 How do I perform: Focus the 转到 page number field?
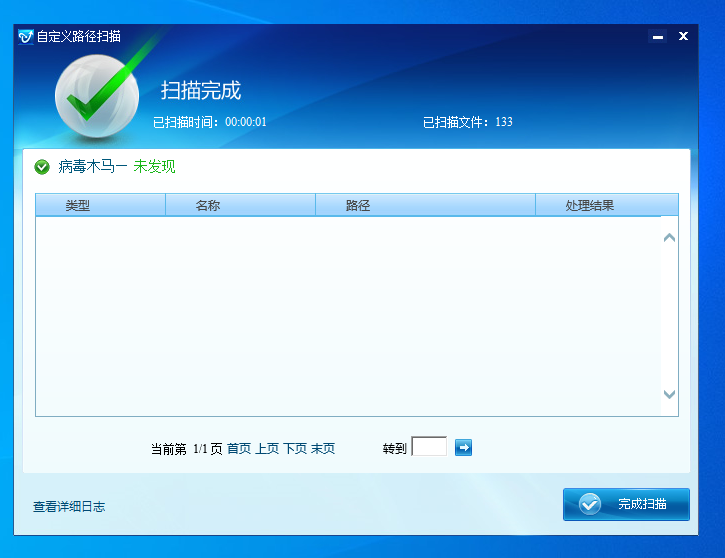point(429,447)
